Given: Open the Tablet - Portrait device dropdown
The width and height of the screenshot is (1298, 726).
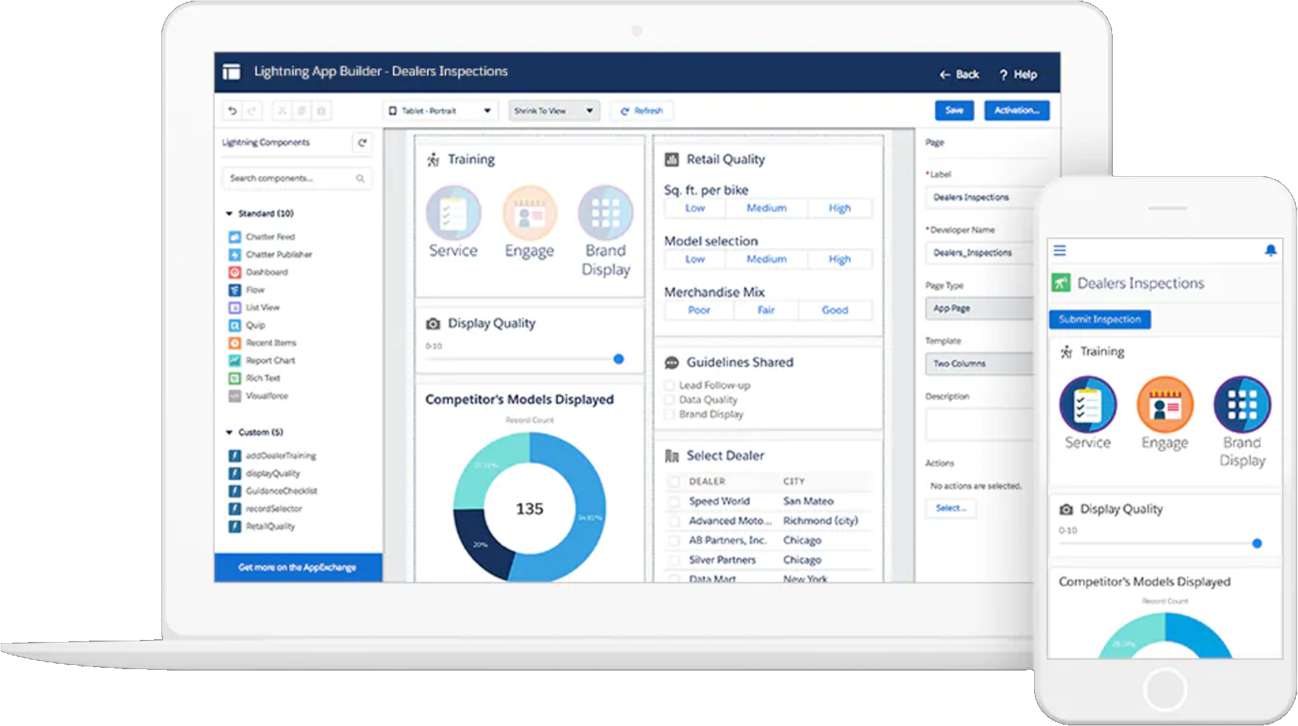Looking at the screenshot, I should (x=440, y=111).
